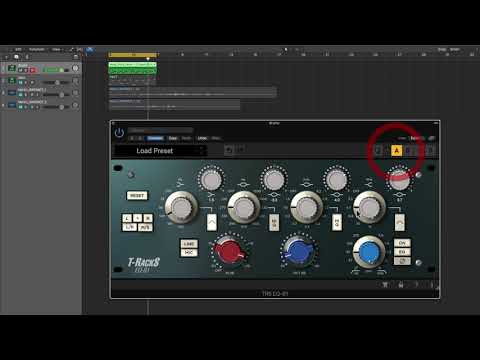Click the light blue filter knob
Screen dimensions: 480x360
coord(369,252)
